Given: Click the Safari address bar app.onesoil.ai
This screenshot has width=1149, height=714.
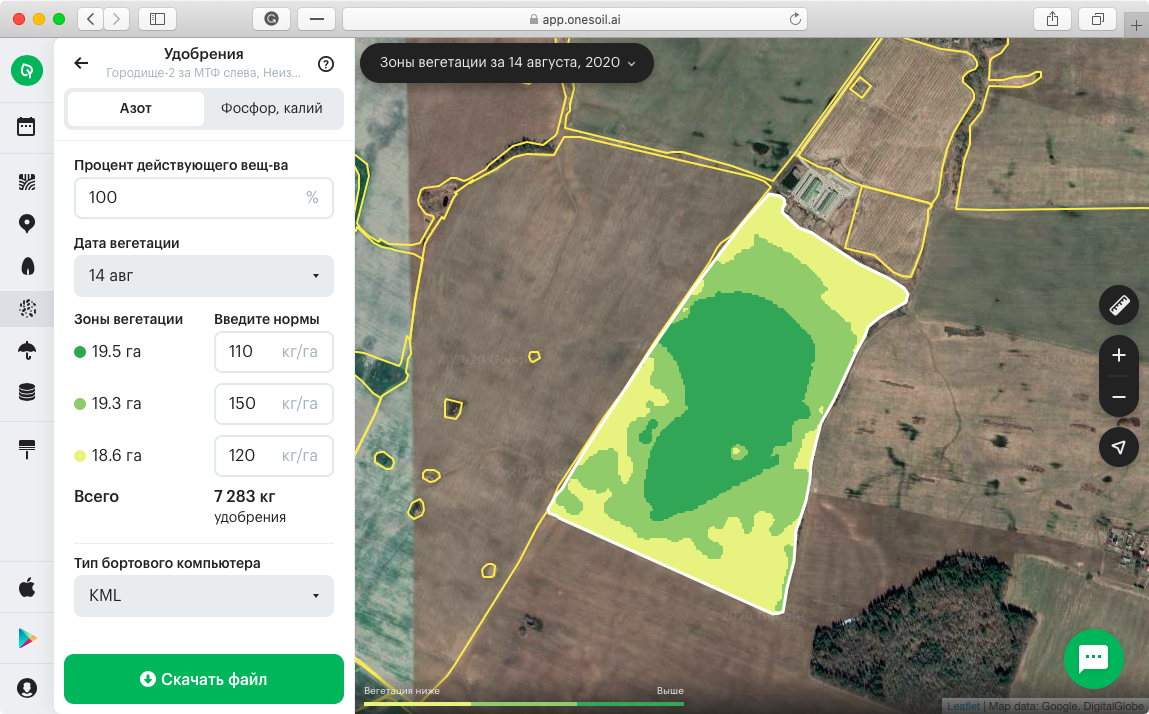Looking at the screenshot, I should pyautogui.click(x=574, y=19).
